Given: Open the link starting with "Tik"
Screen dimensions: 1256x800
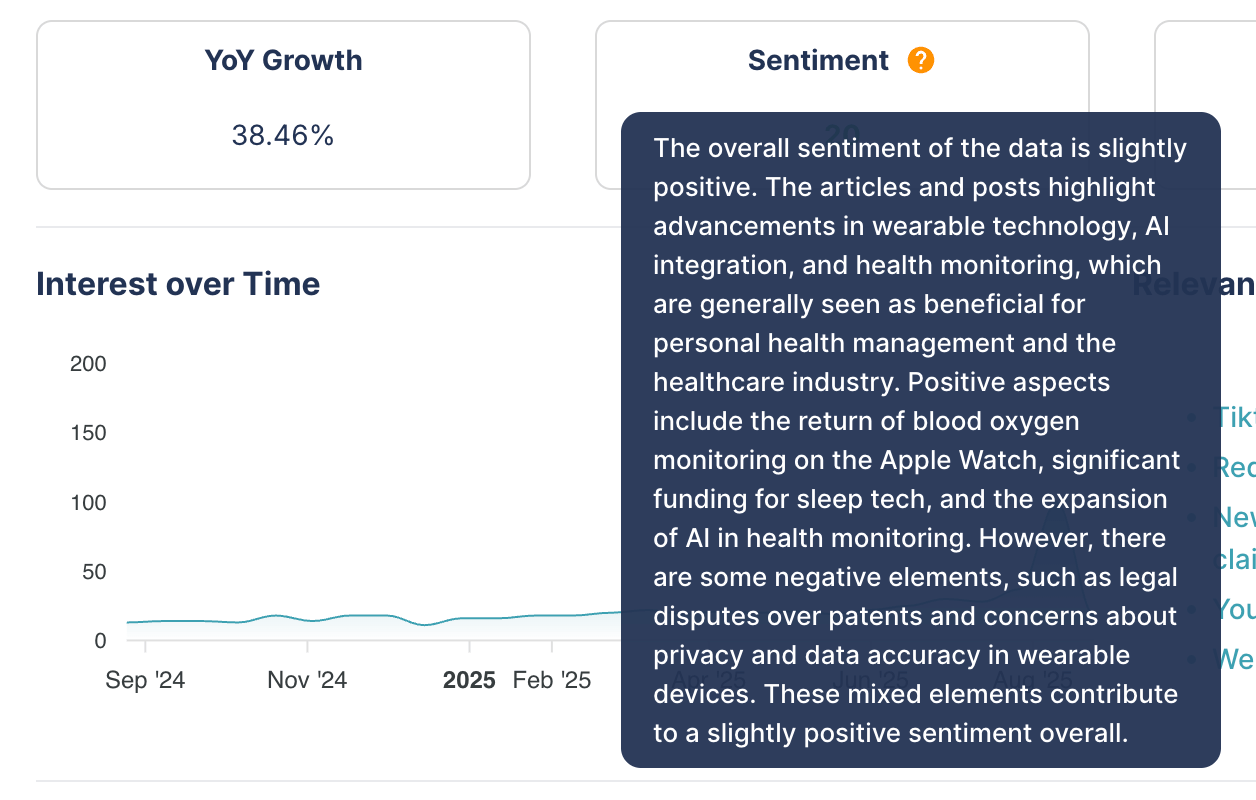Looking at the screenshot, I should 1234,417.
